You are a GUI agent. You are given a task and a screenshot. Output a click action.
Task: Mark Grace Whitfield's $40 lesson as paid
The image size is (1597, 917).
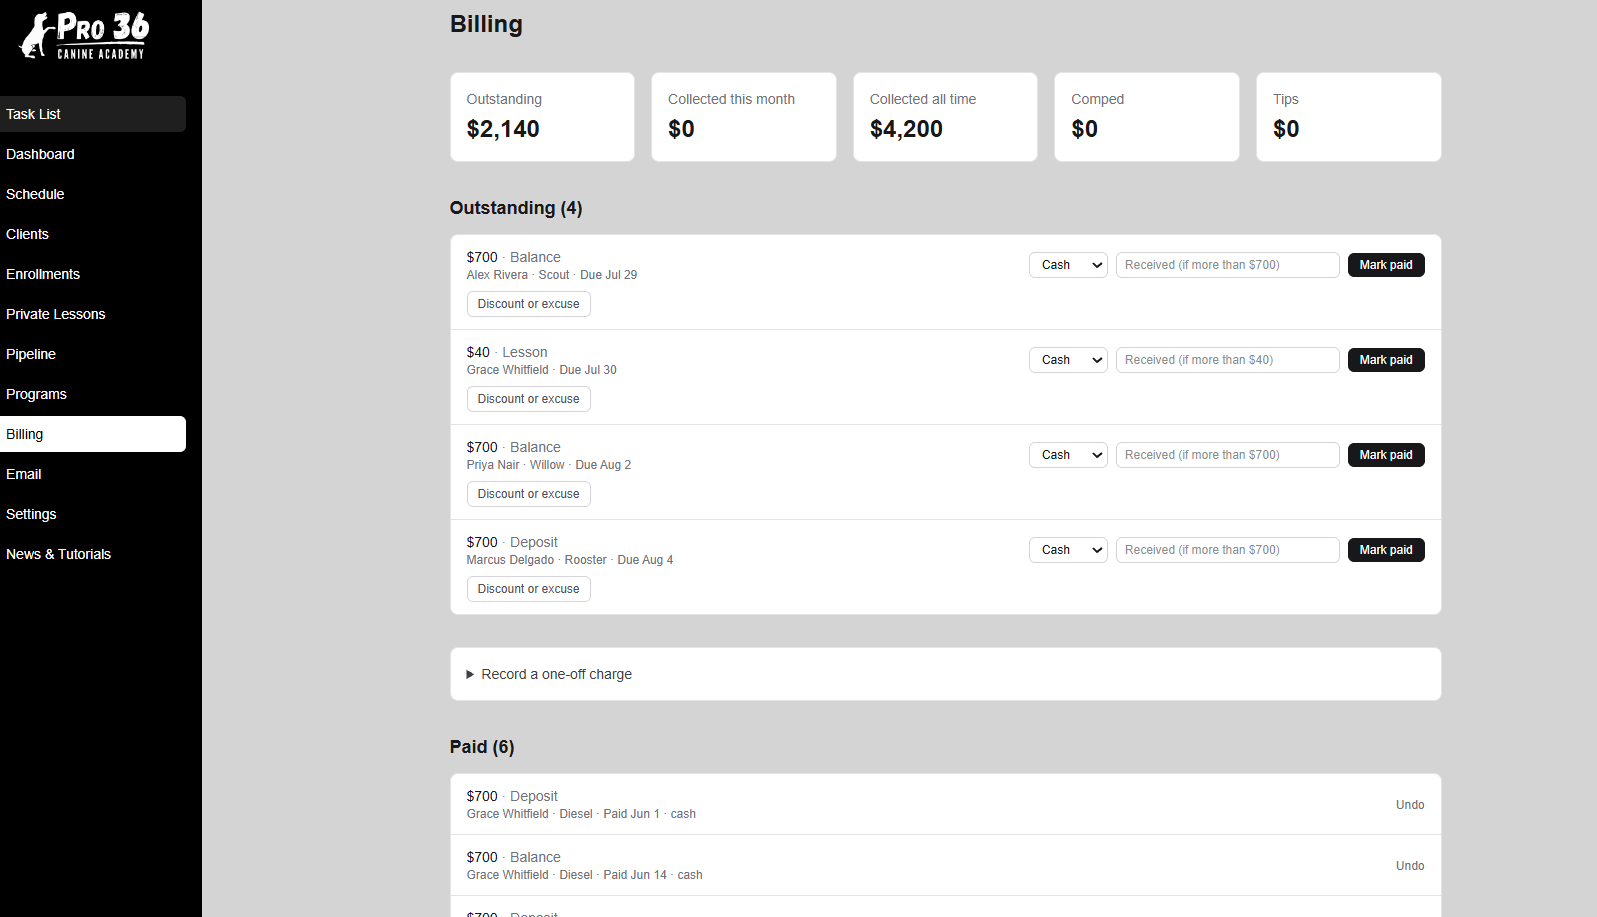(1386, 360)
